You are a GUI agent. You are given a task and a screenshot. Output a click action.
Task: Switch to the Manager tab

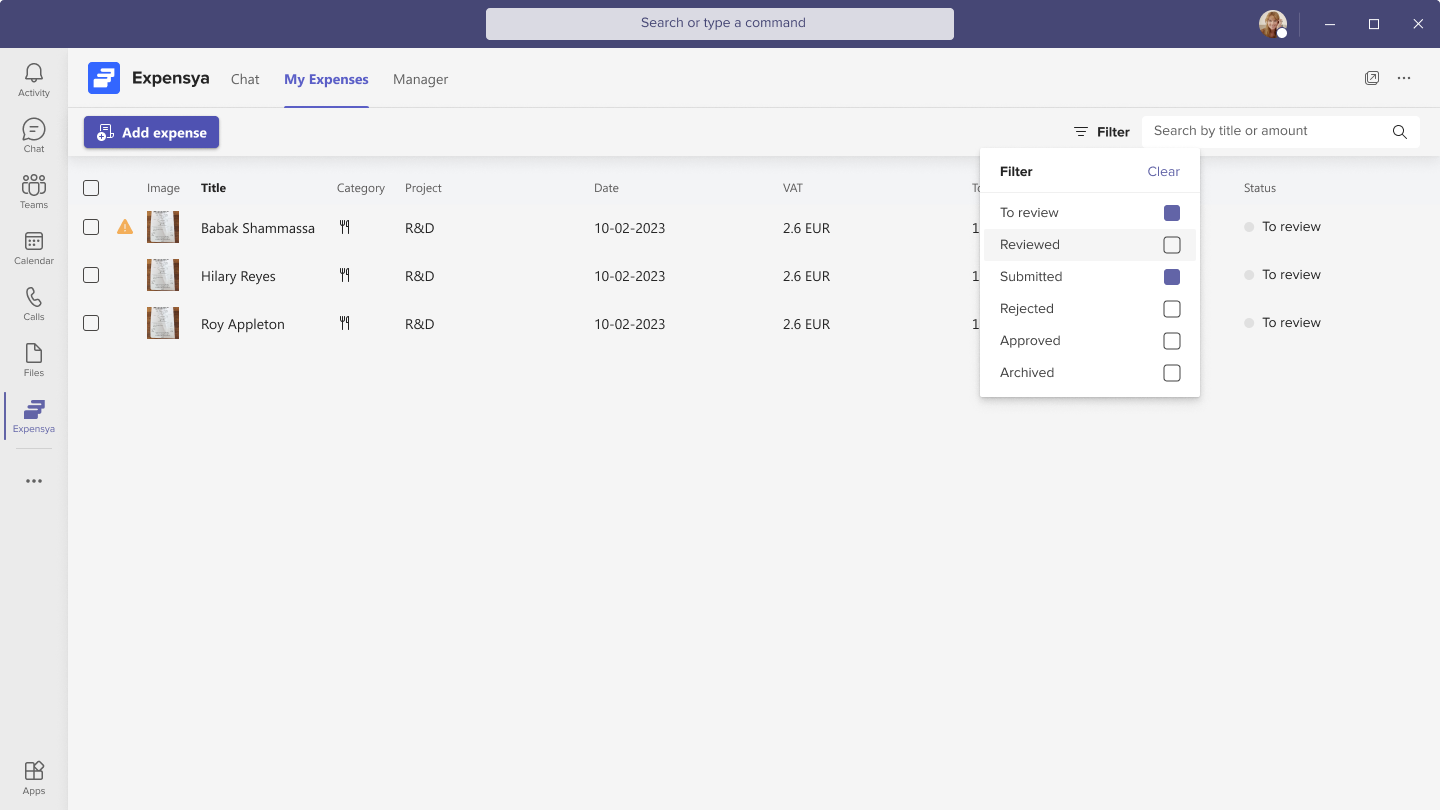[420, 79]
